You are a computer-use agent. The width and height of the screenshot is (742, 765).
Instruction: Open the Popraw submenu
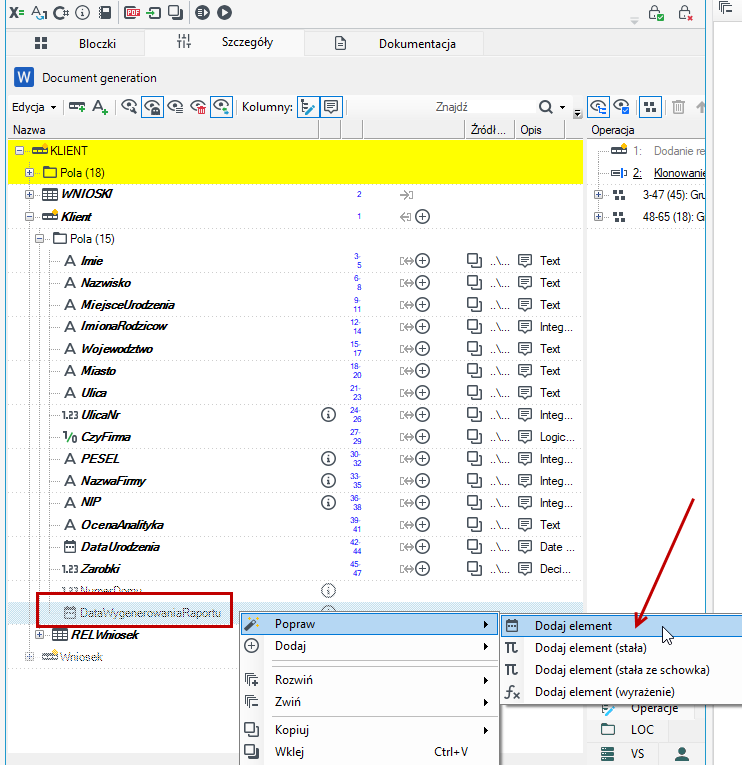[x=370, y=624]
